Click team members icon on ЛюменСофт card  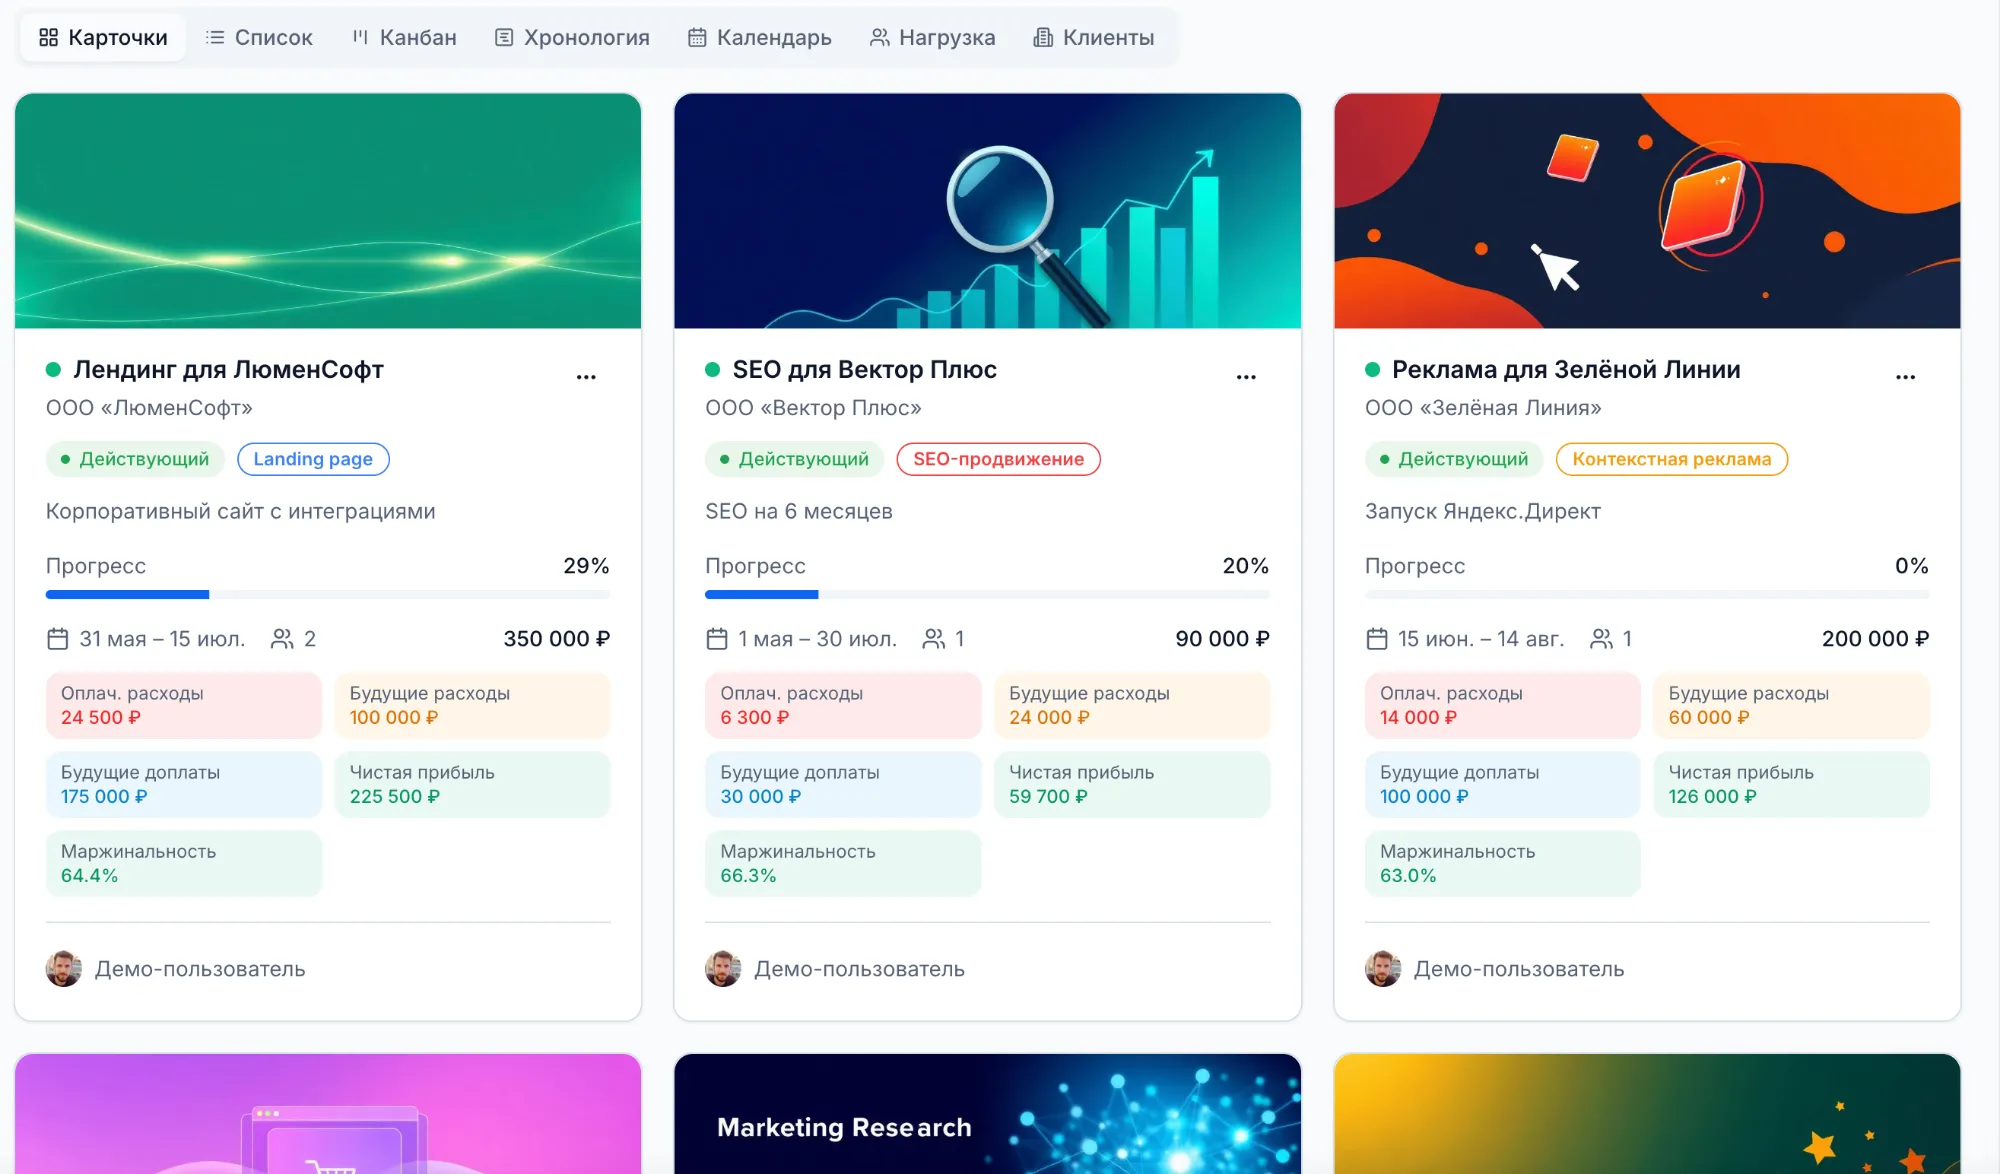click(x=282, y=639)
